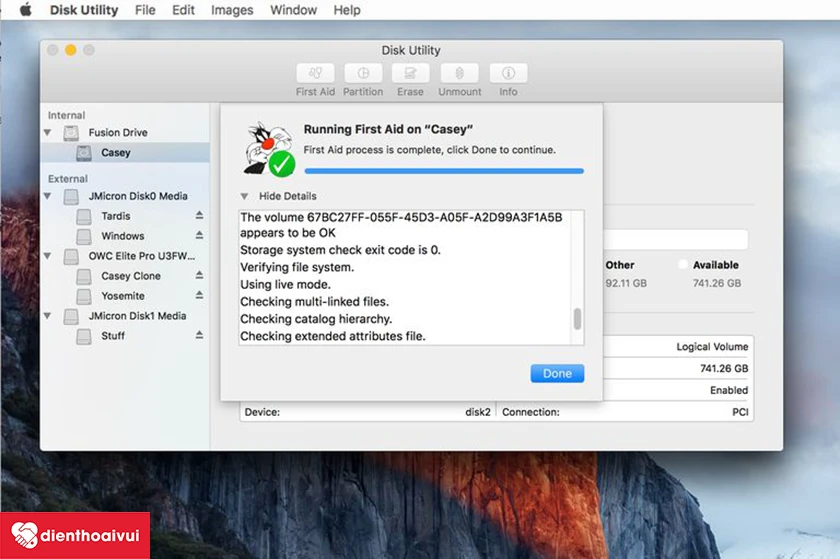The image size is (840, 559).
Task: Click the Tardis volume icon
Action: pyautogui.click(x=84, y=216)
